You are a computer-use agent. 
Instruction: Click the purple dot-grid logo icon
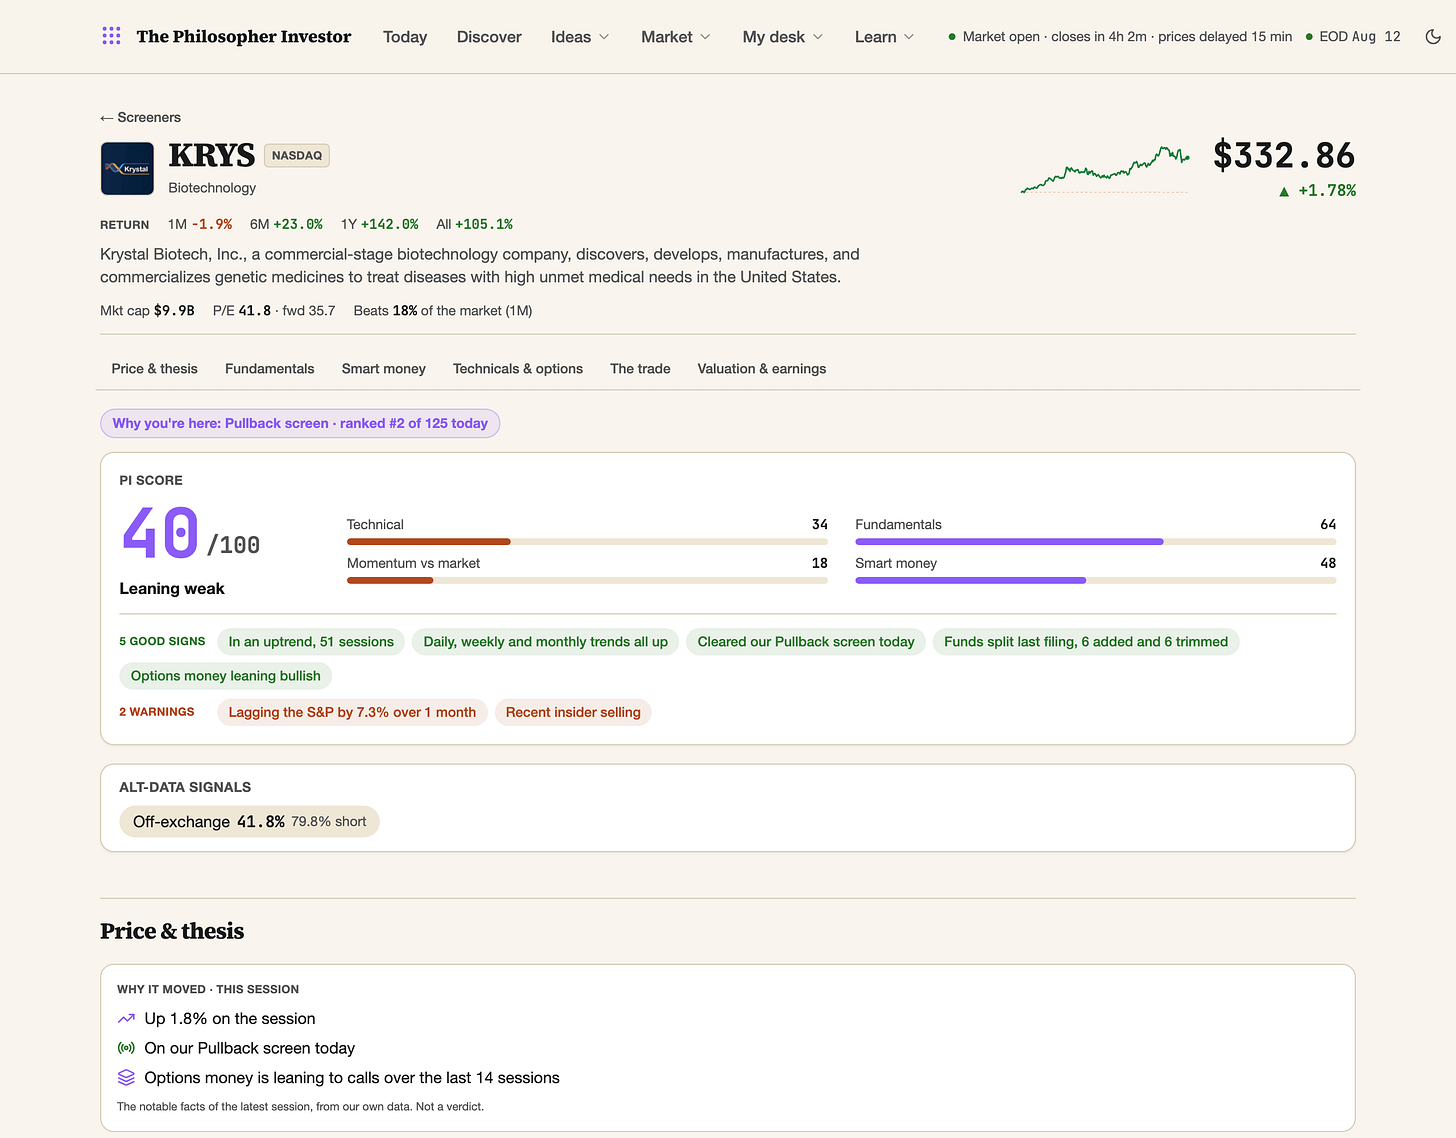(111, 36)
